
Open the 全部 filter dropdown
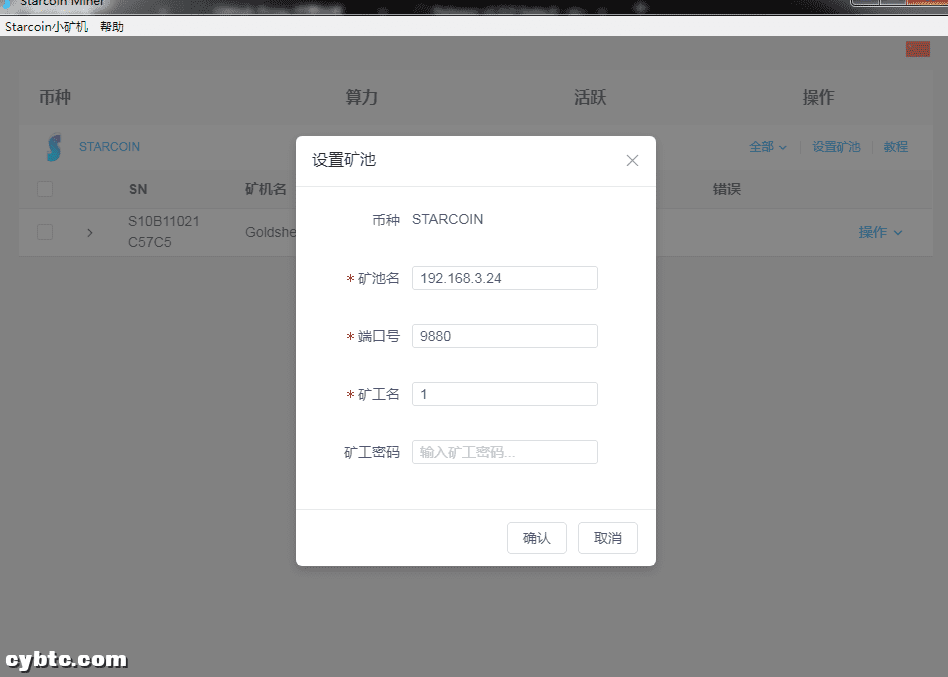pyautogui.click(x=766, y=146)
